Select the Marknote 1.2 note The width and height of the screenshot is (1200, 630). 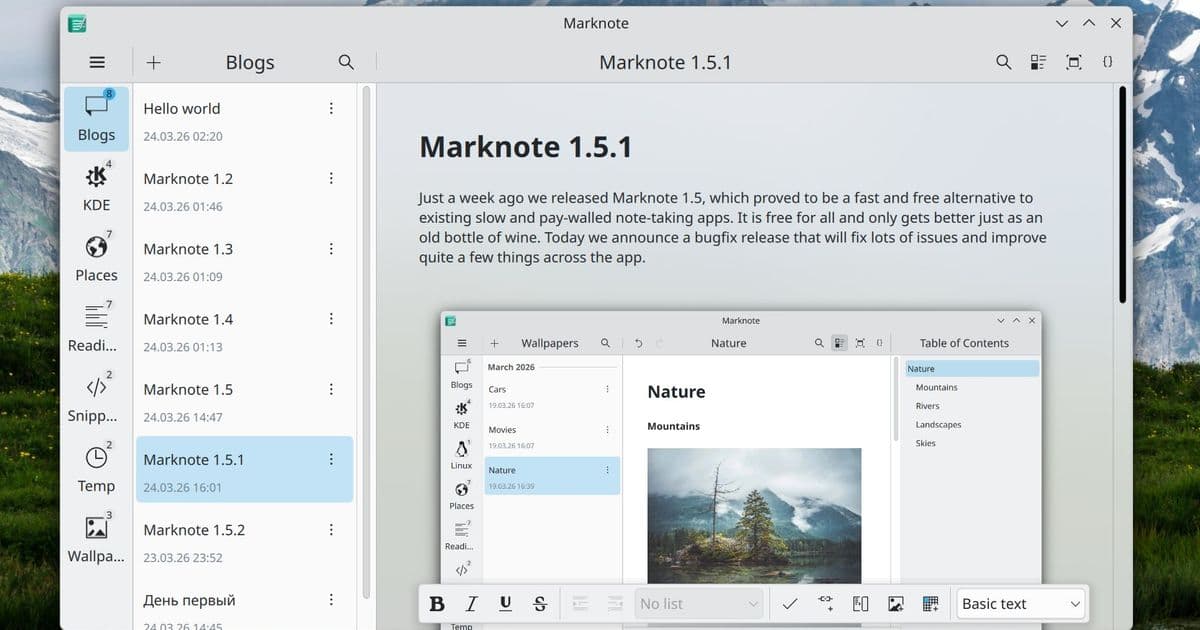click(x=244, y=190)
